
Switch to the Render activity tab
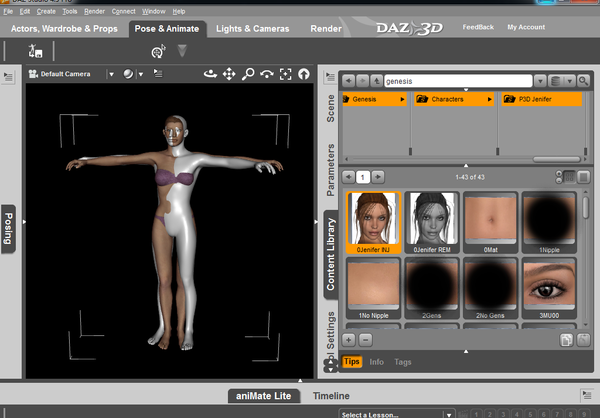(x=326, y=29)
